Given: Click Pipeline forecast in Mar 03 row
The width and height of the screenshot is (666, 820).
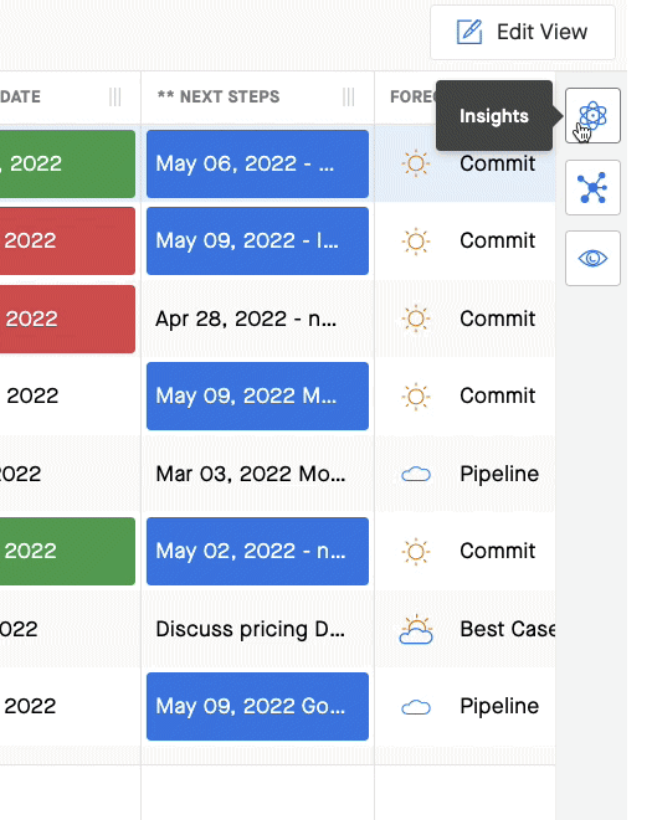Looking at the screenshot, I should 499,474.
